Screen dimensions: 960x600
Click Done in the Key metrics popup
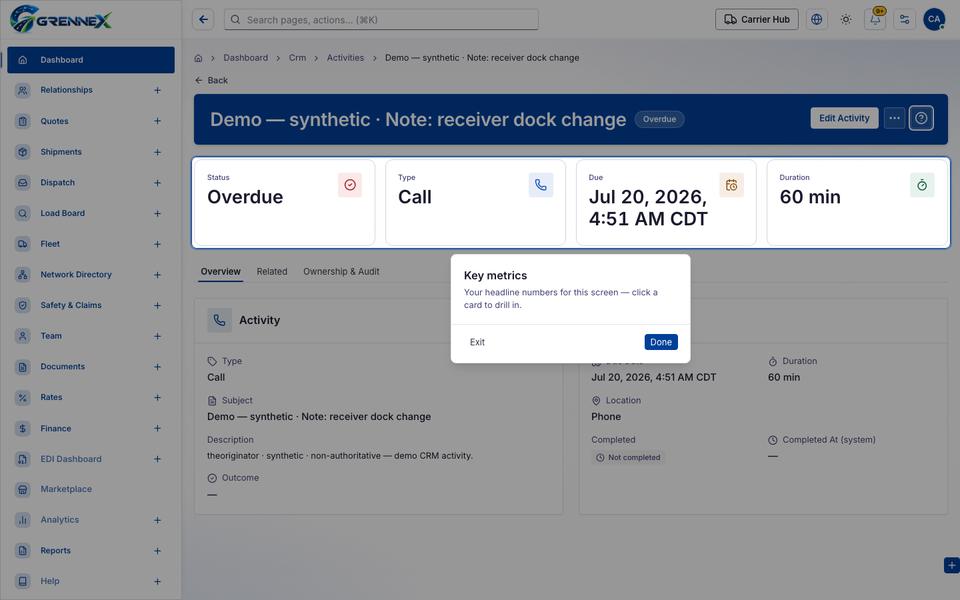(x=661, y=342)
